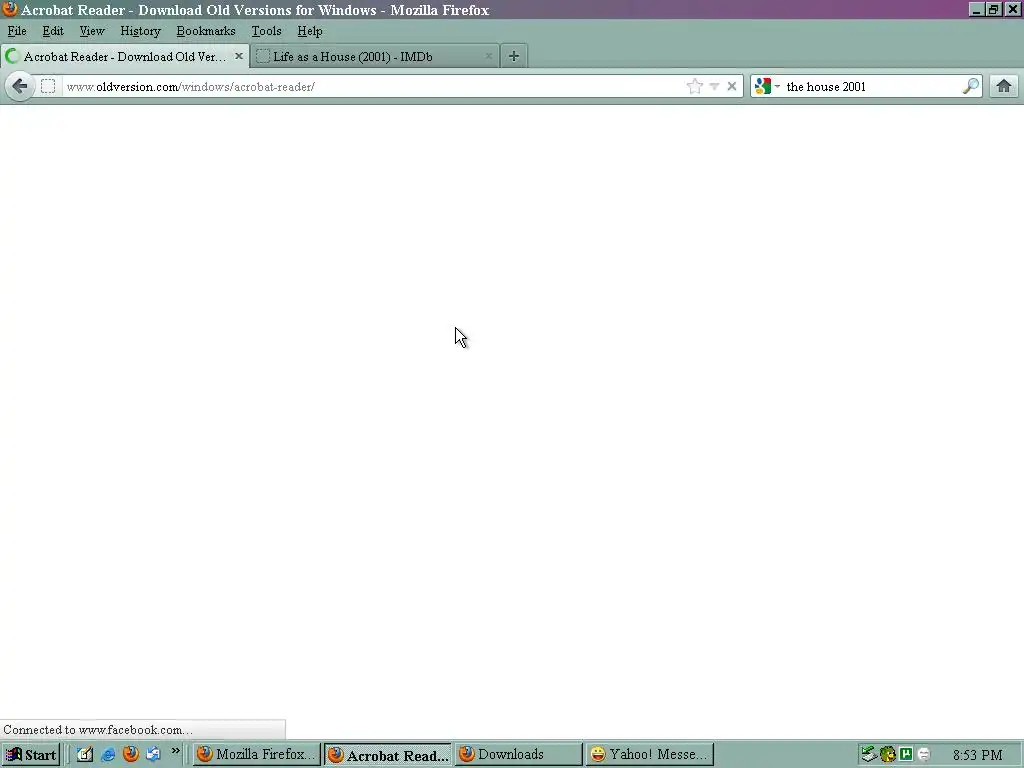The height and width of the screenshot is (768, 1024).
Task: Open the Bookmarks menu
Action: pos(206,31)
